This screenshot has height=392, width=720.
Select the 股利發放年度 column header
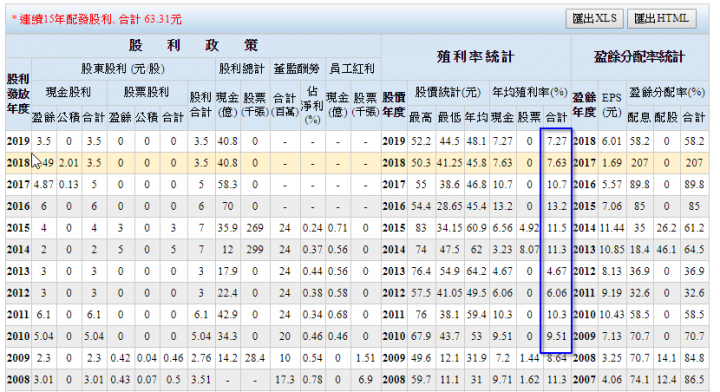[x=18, y=94]
